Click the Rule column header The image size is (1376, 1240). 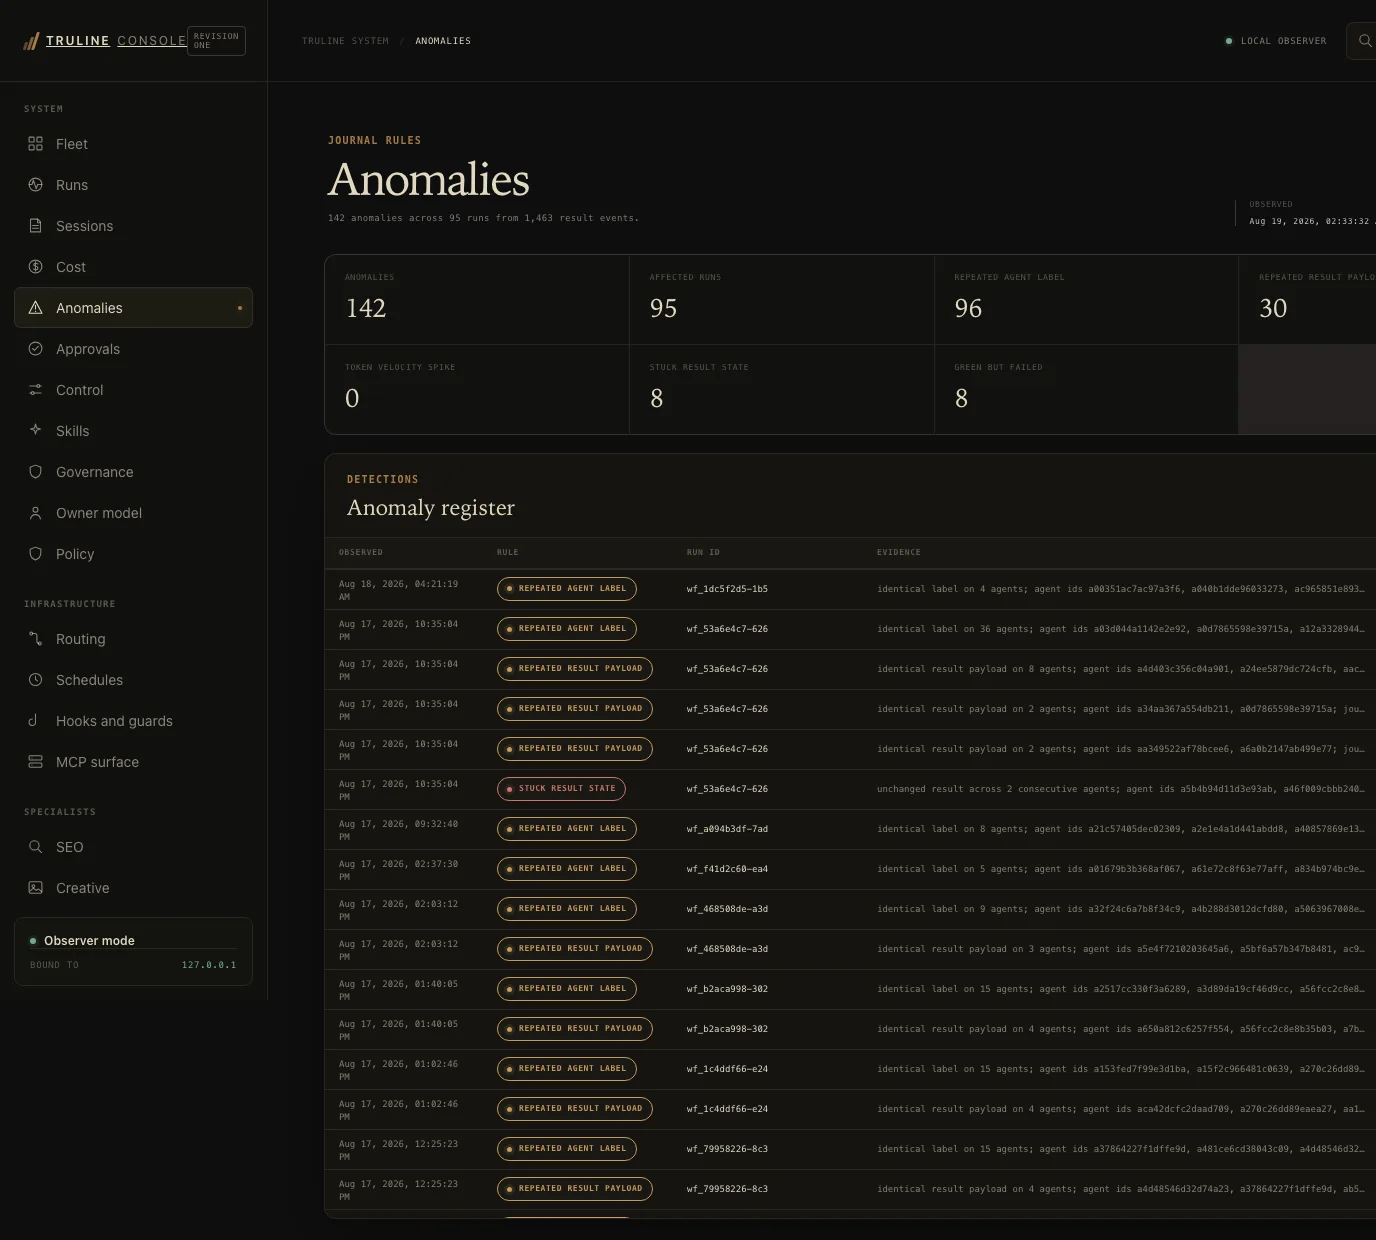pos(508,552)
